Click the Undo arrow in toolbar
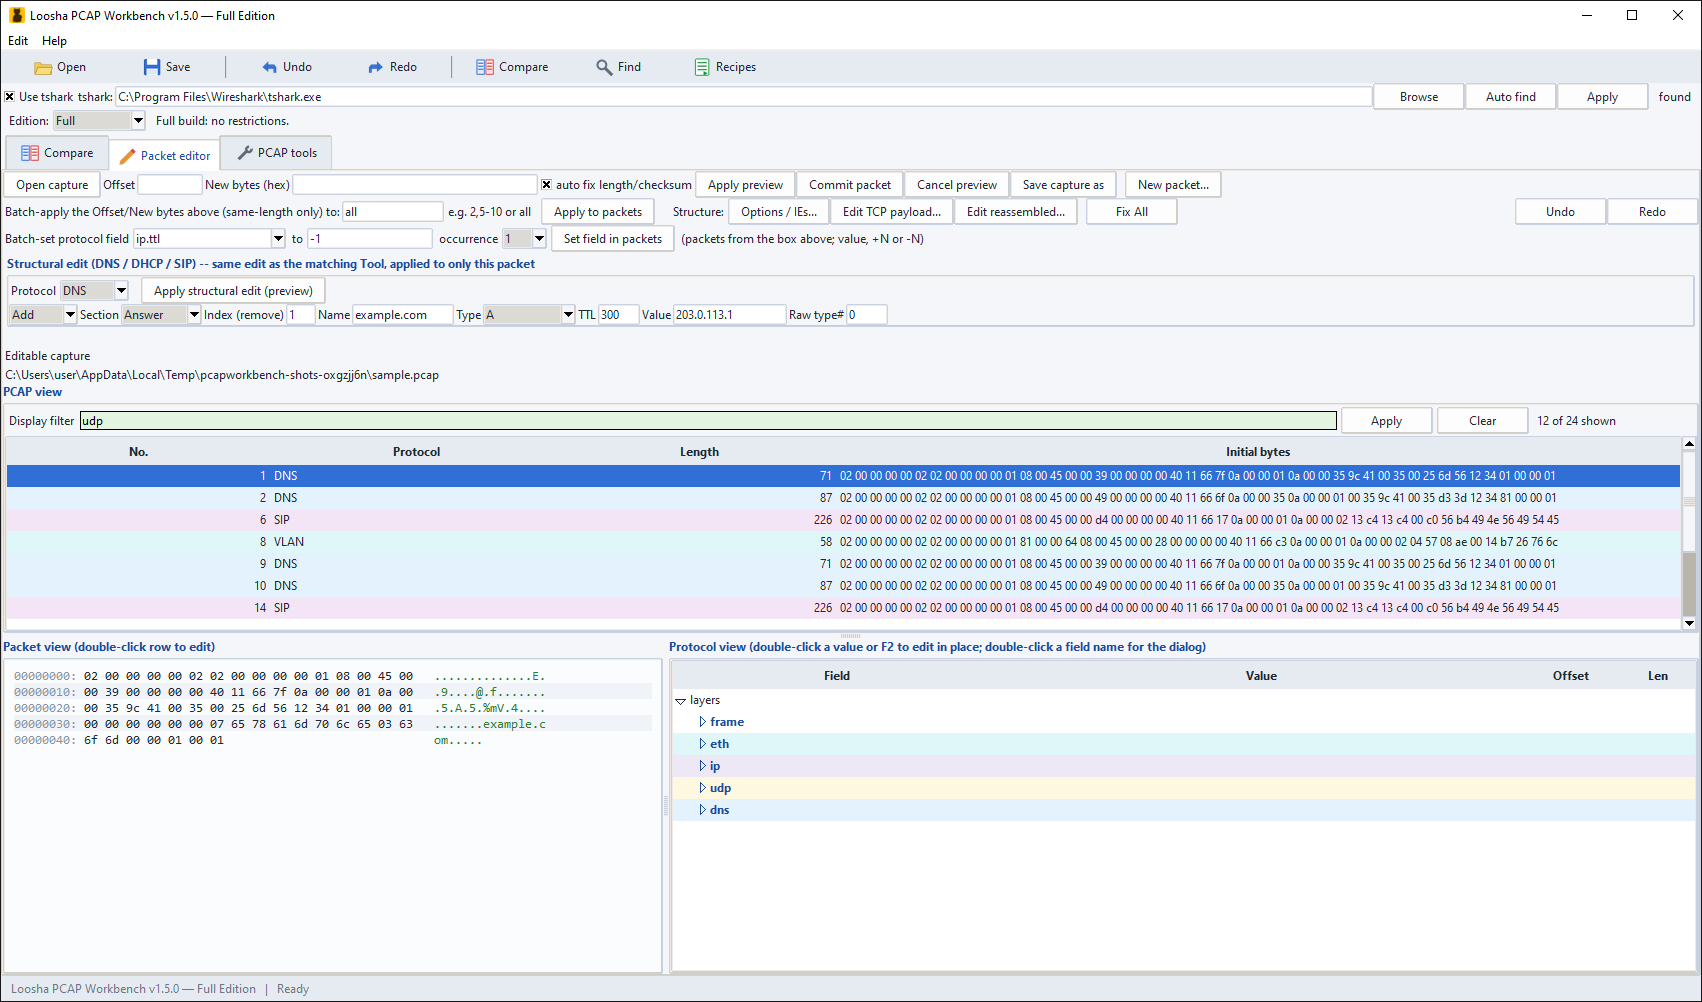Viewport: 1702px width, 1002px height. (269, 67)
